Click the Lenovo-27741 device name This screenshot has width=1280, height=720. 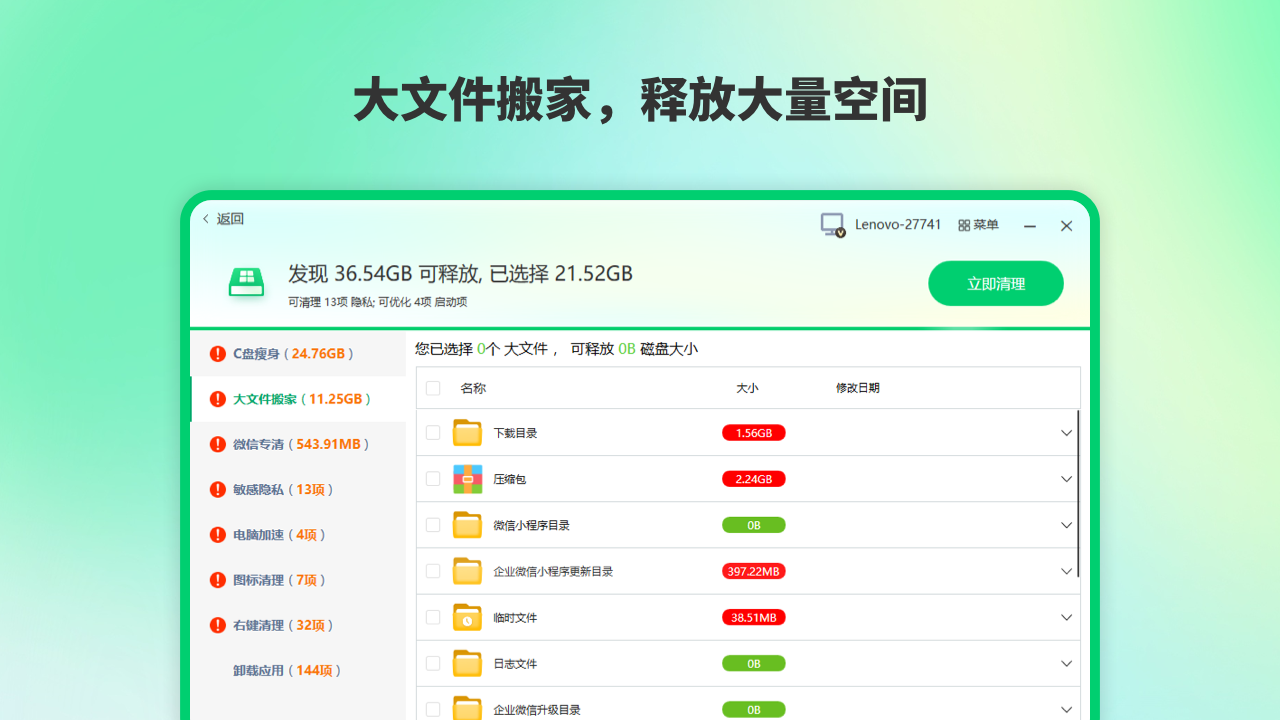pyautogui.click(x=898, y=225)
